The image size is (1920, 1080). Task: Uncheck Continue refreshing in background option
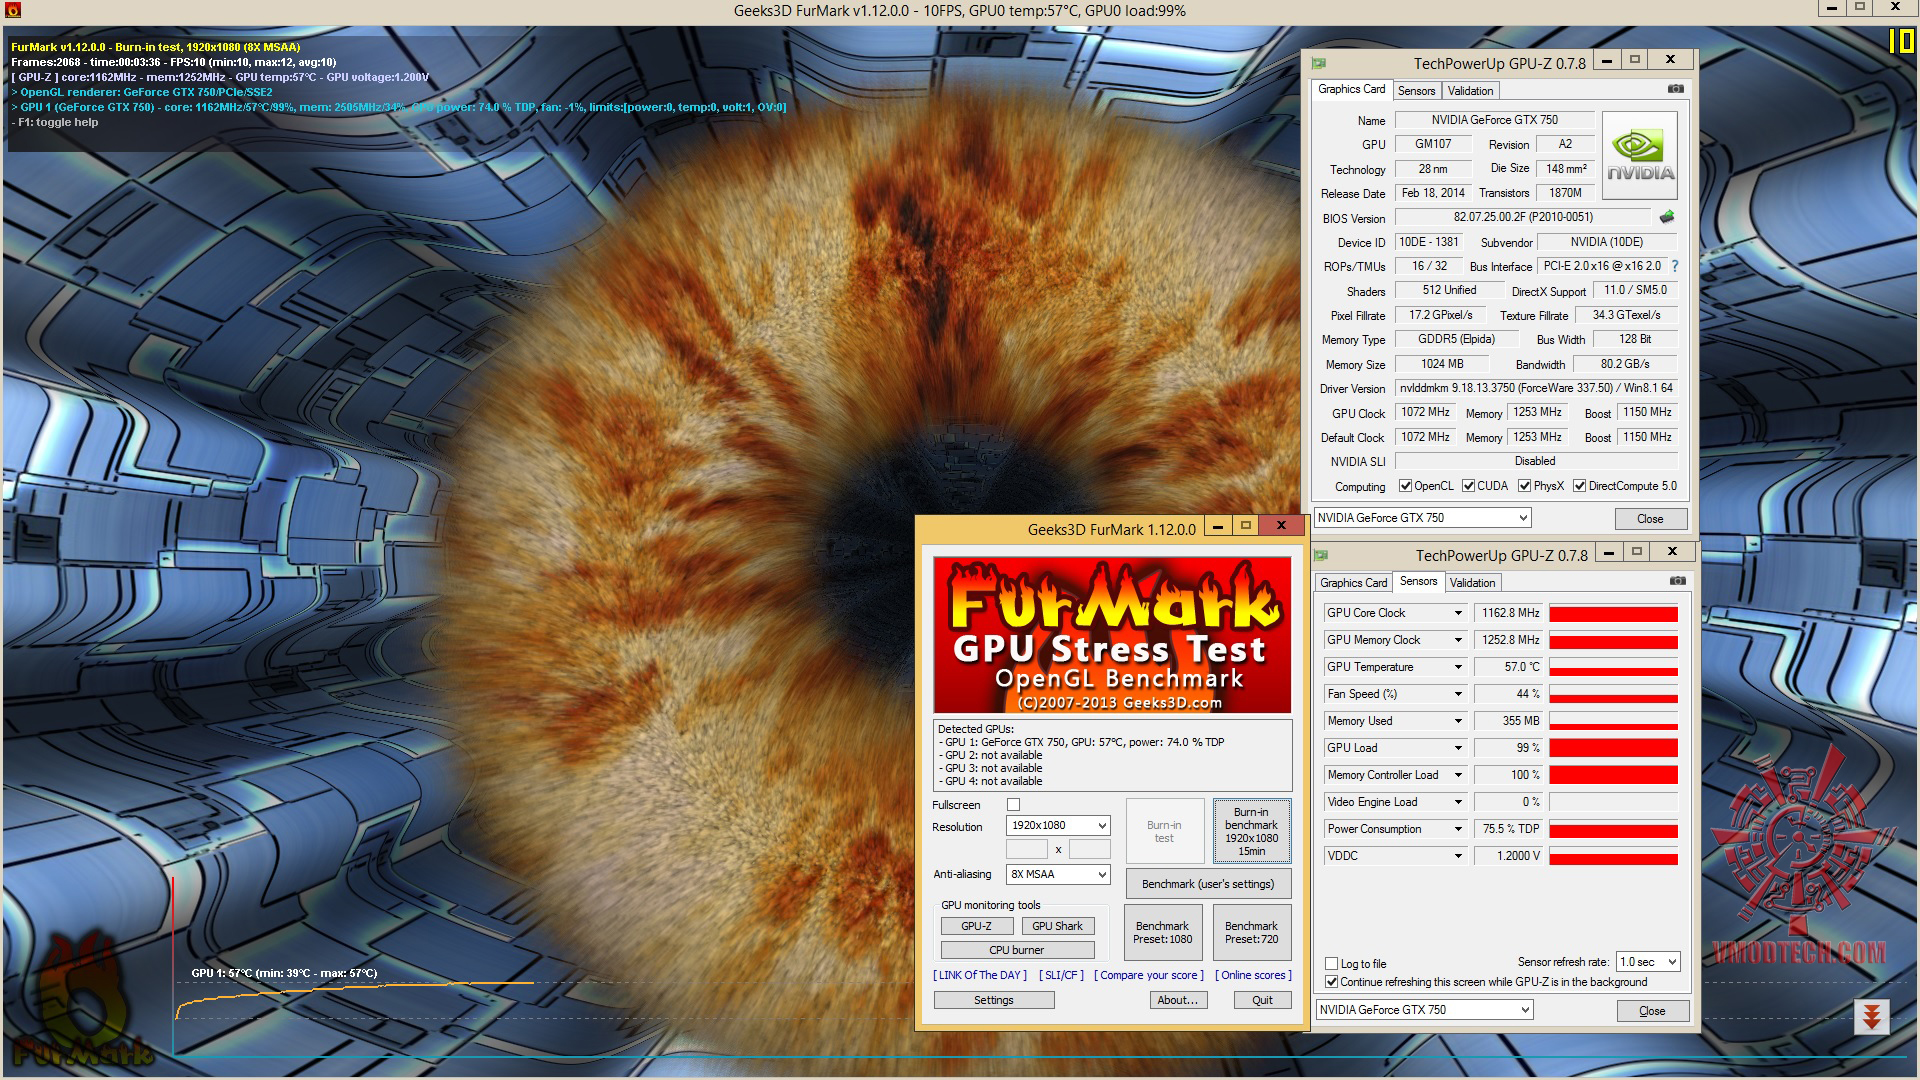click(1331, 982)
